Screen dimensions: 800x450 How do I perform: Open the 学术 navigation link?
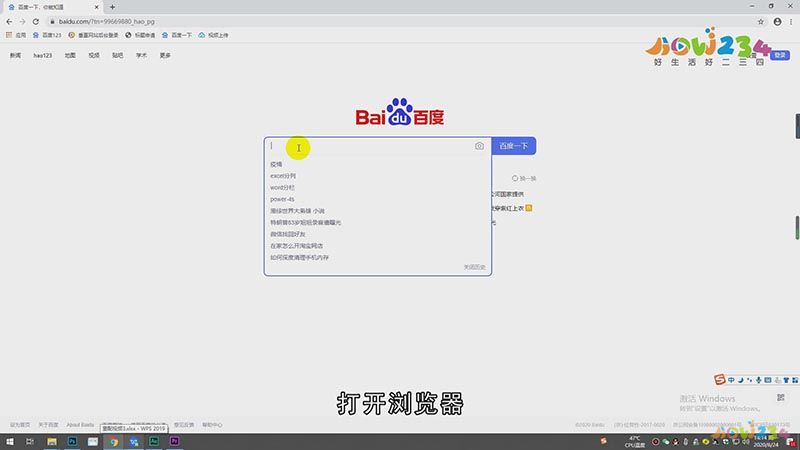[x=141, y=55]
